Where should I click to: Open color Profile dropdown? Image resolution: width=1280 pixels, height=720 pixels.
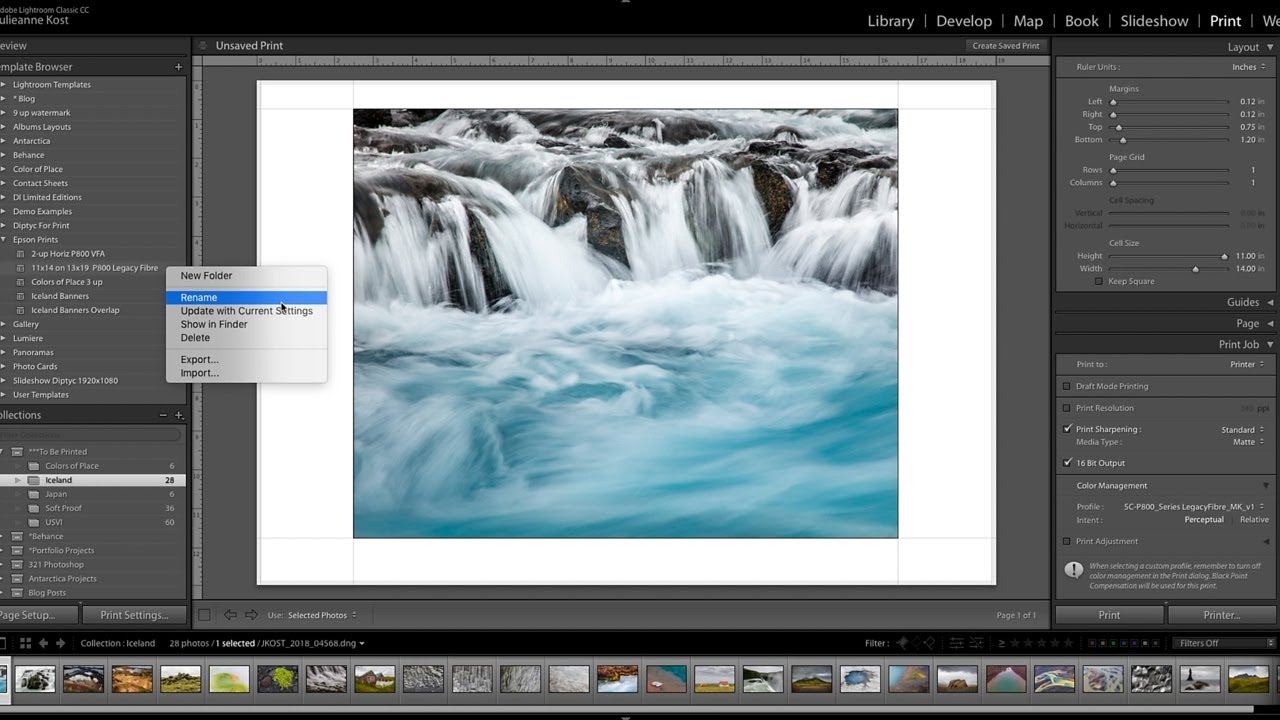1193,507
